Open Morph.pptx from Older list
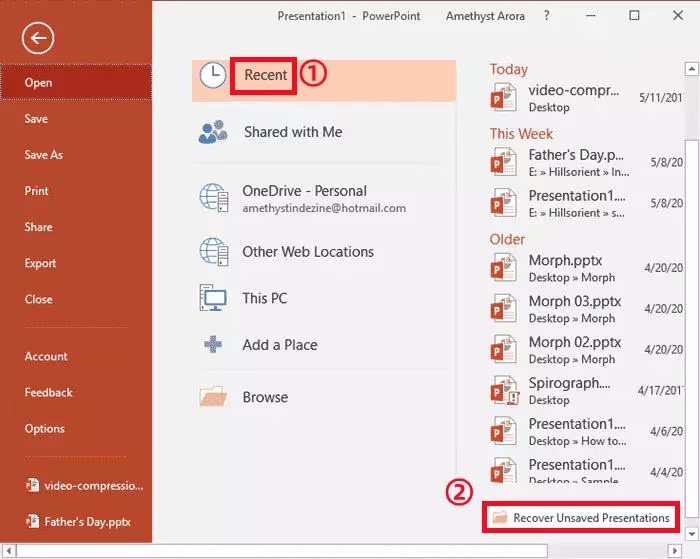This screenshot has height=559, width=700. click(585, 268)
